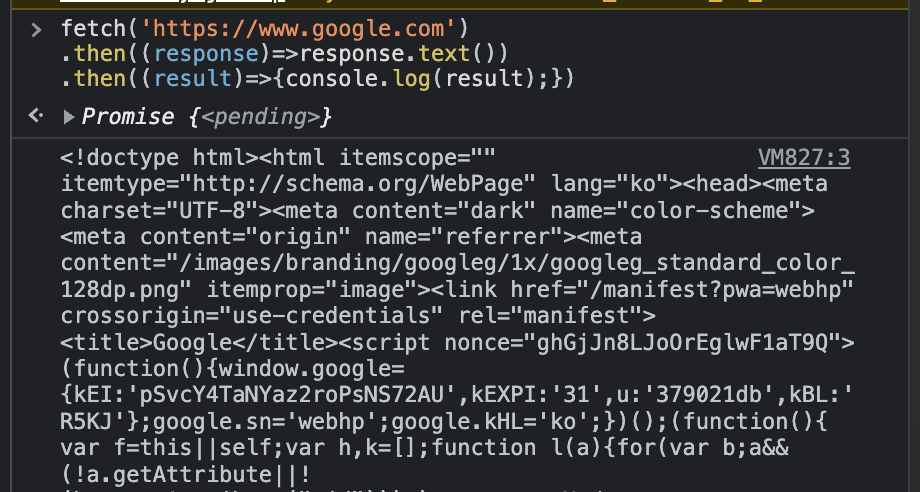Click the line starting "<title>Google</title><script nonce"
The height and width of the screenshot is (492, 920).
[x=458, y=342]
